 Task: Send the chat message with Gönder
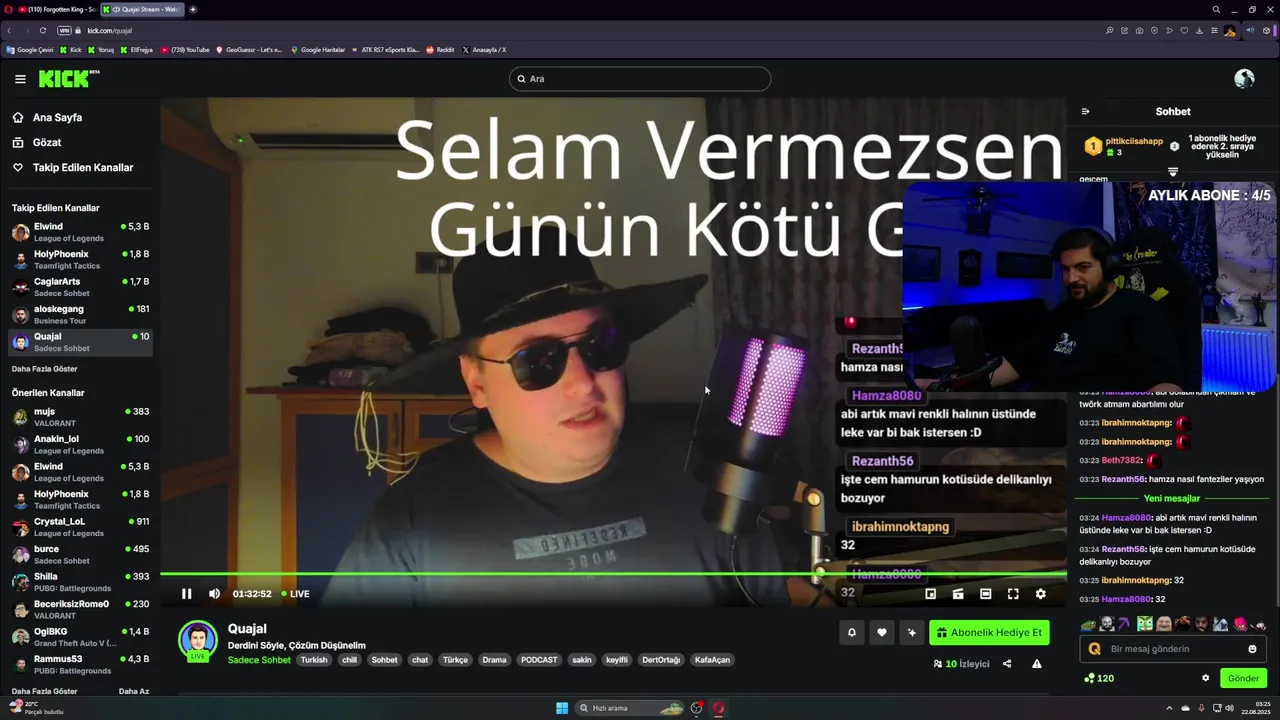coord(1243,678)
